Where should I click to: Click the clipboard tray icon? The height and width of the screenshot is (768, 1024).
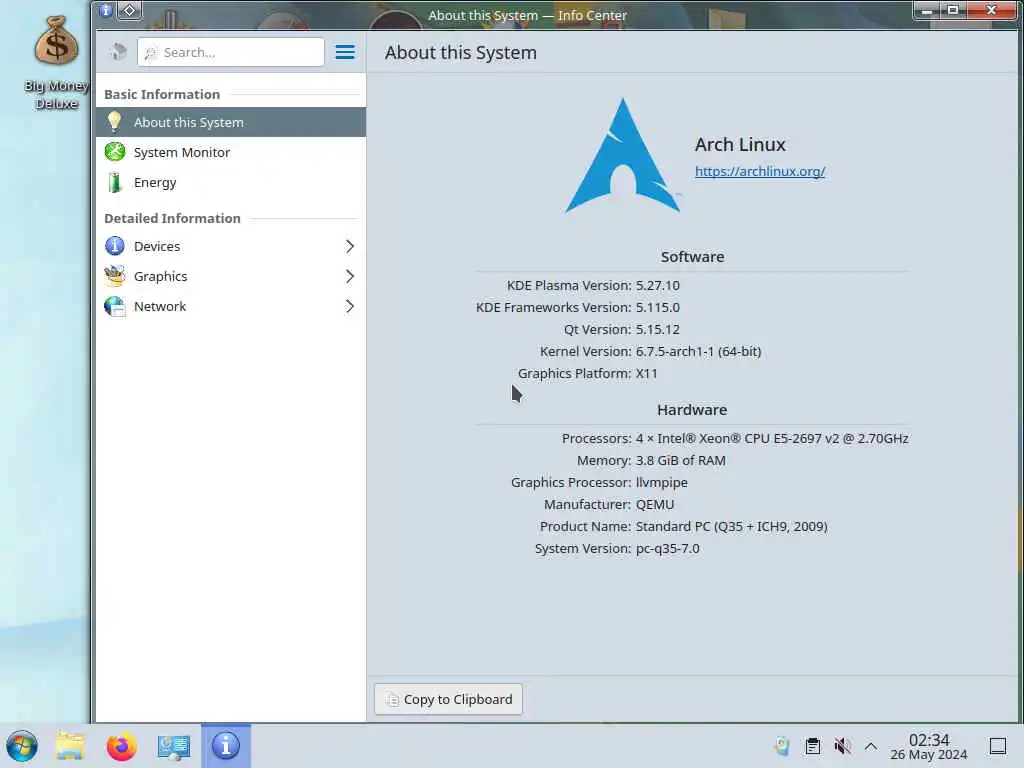pos(813,746)
